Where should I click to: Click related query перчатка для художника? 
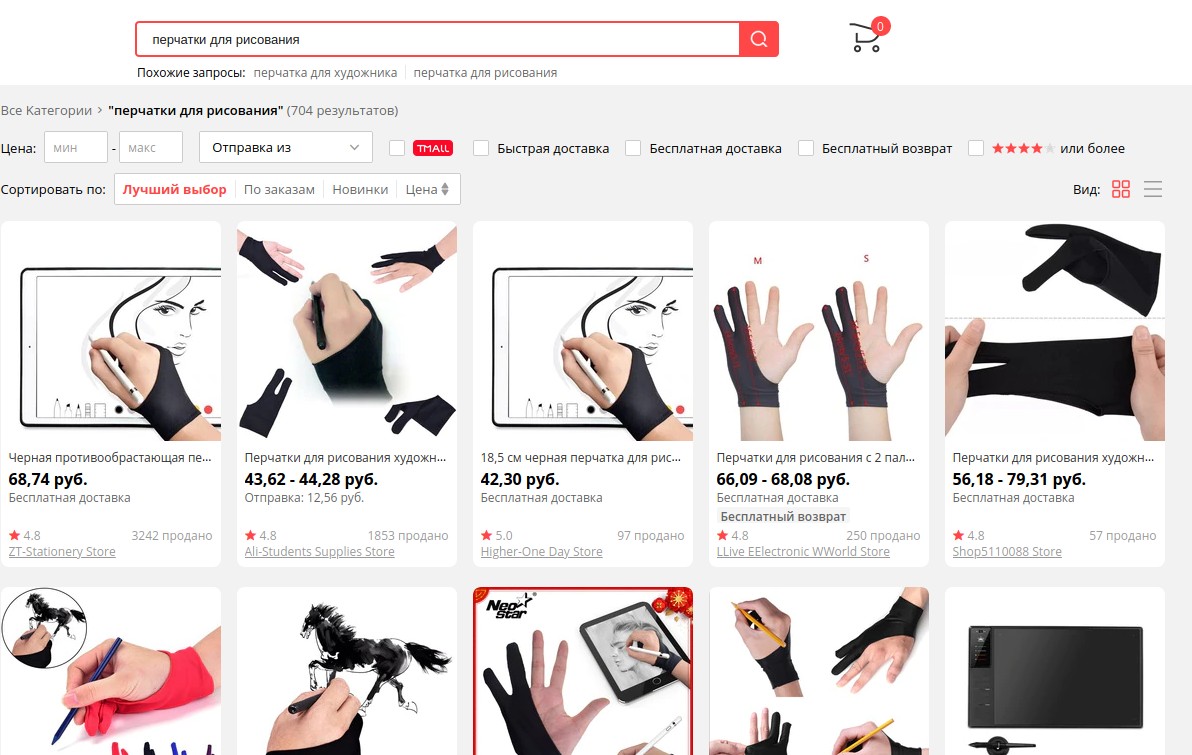[325, 73]
